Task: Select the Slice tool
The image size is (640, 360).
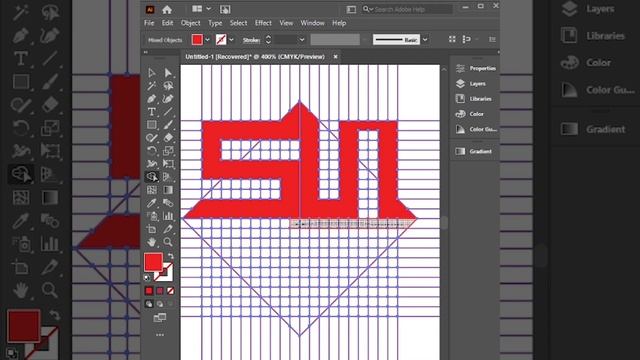Action: click(x=168, y=229)
